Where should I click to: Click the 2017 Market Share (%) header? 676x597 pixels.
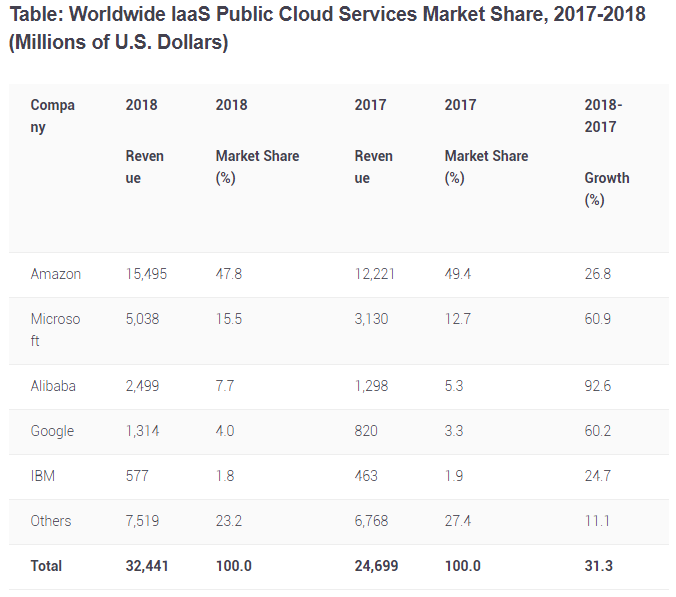pos(486,141)
